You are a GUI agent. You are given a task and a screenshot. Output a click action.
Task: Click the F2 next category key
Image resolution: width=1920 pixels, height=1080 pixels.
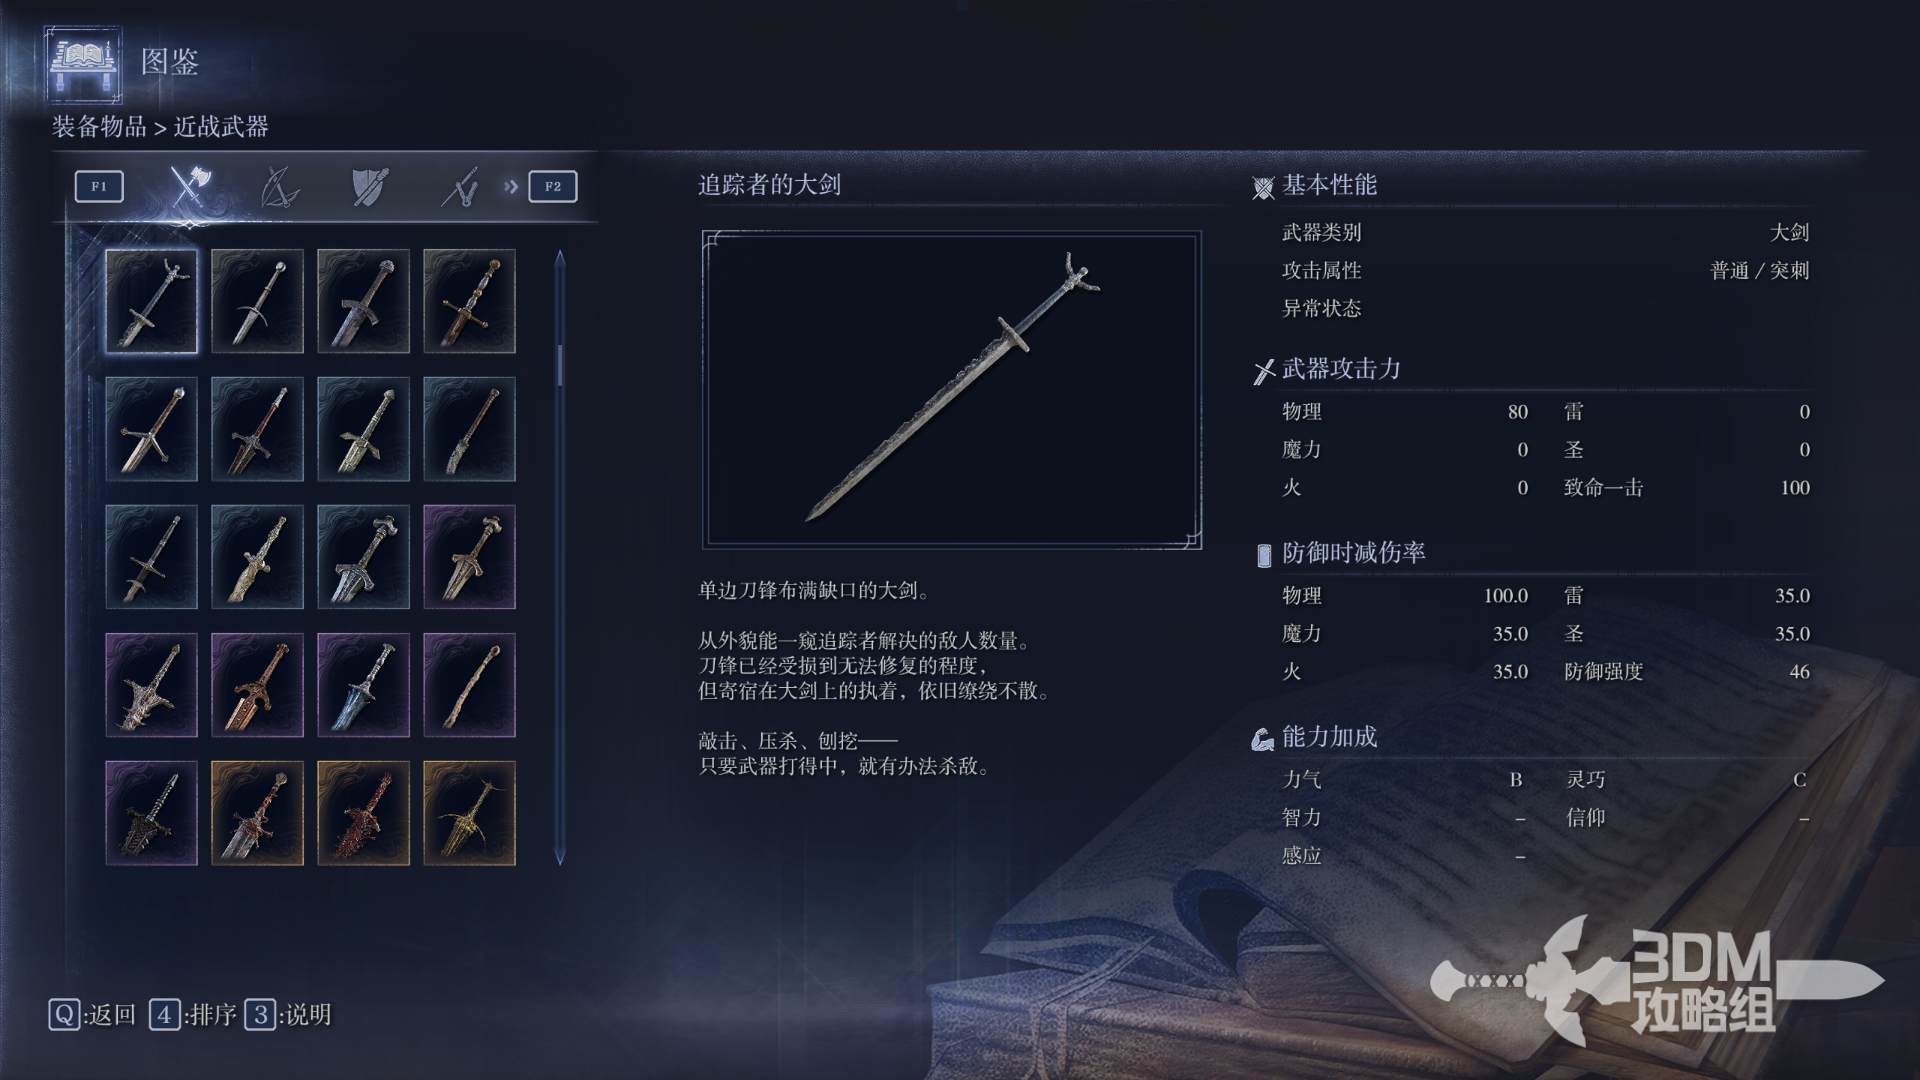pos(553,186)
